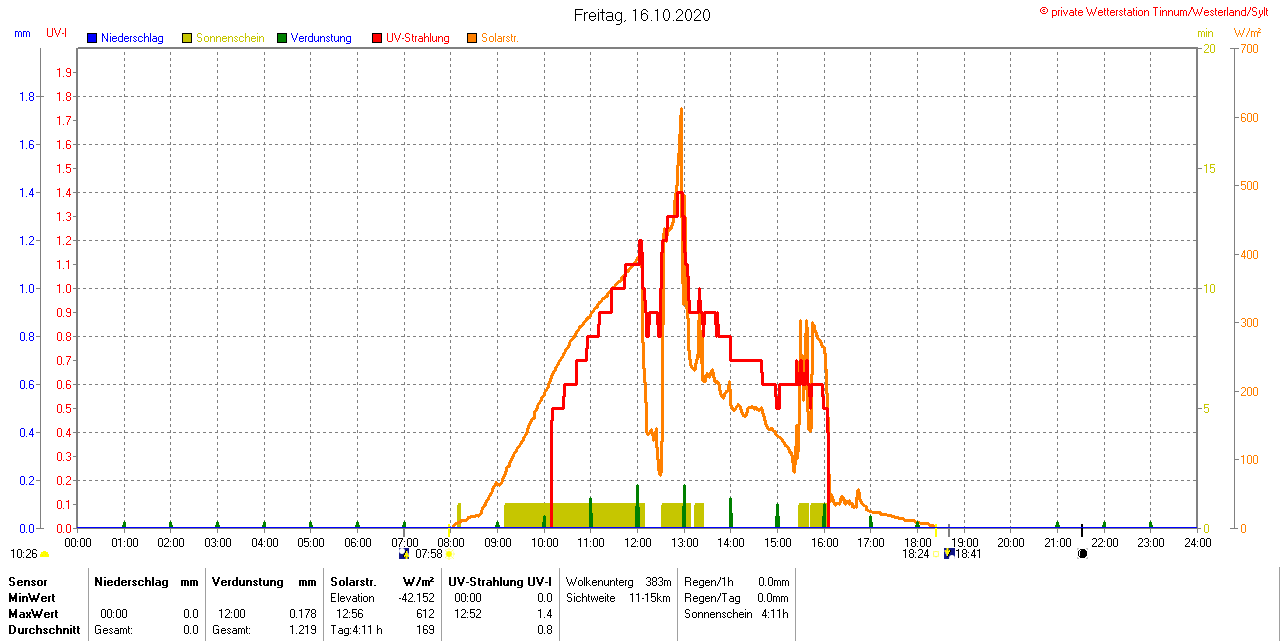Click the 24:00 label on the time axis
The width and height of the screenshot is (1280, 641).
pos(1197,542)
